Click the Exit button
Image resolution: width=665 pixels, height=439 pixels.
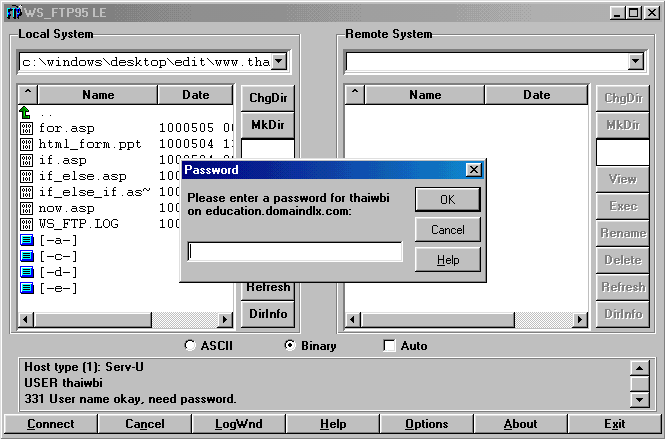coord(615,424)
